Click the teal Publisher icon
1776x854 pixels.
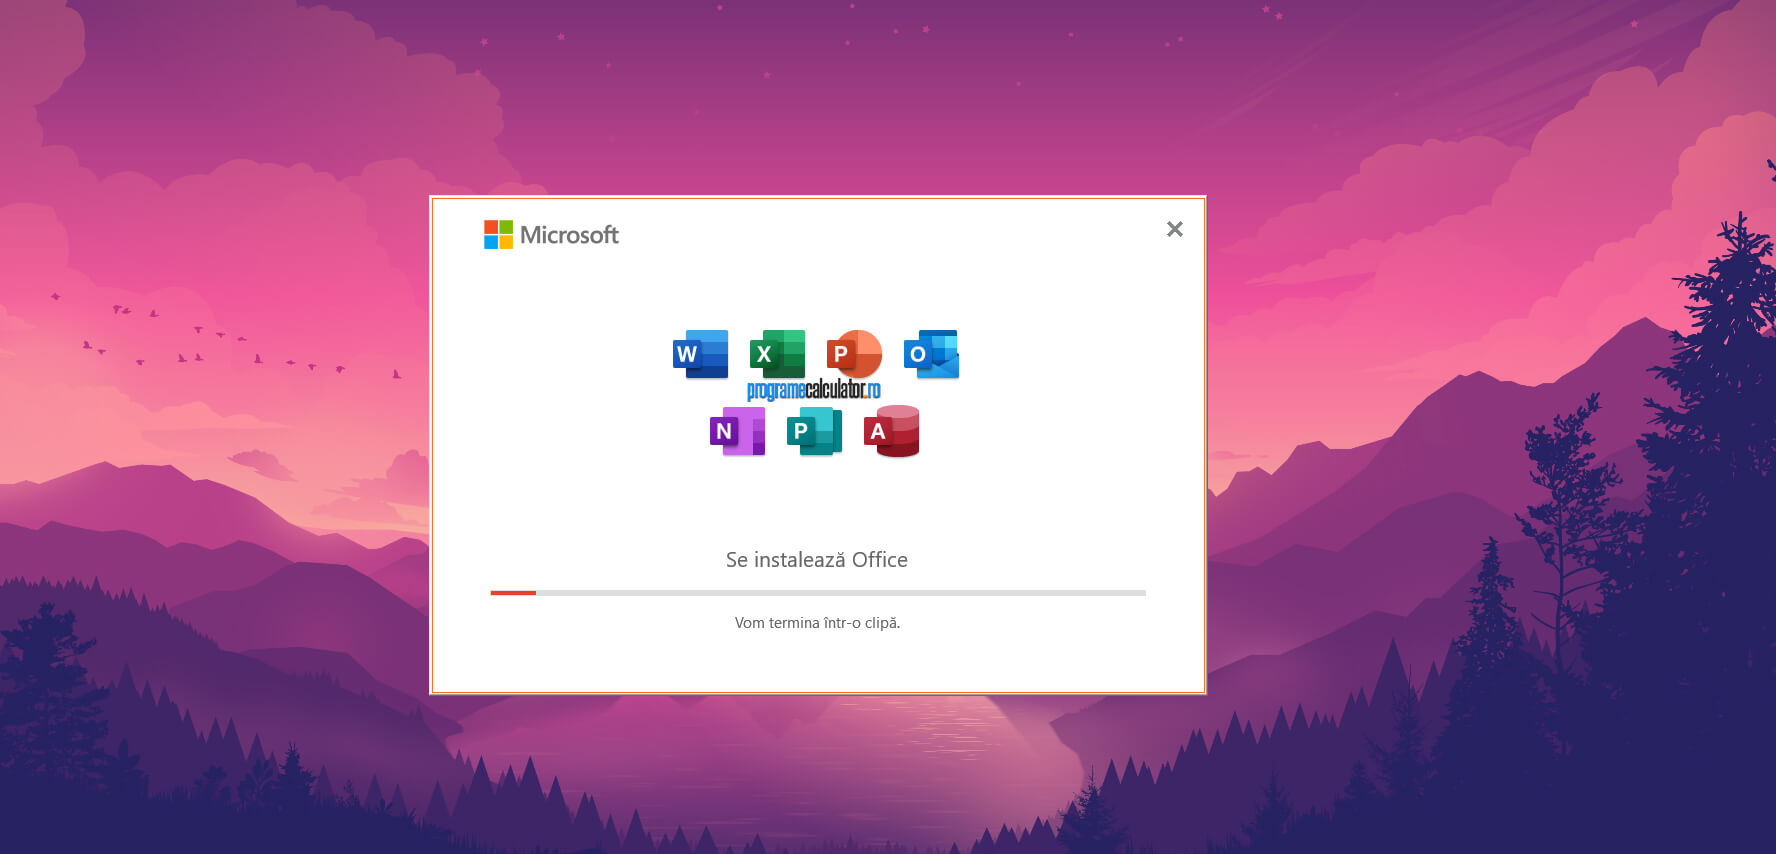coord(814,431)
